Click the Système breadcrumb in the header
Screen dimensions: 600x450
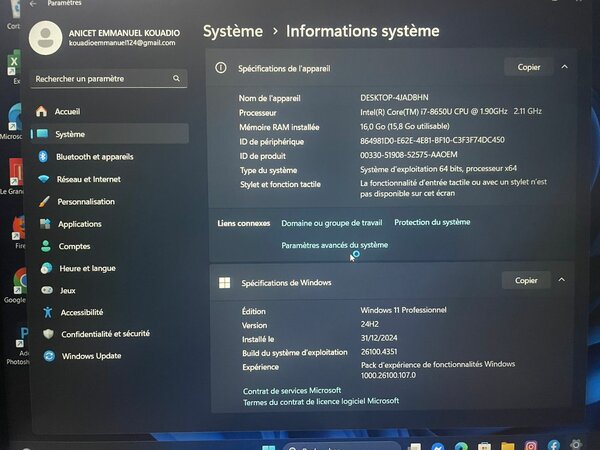point(233,31)
